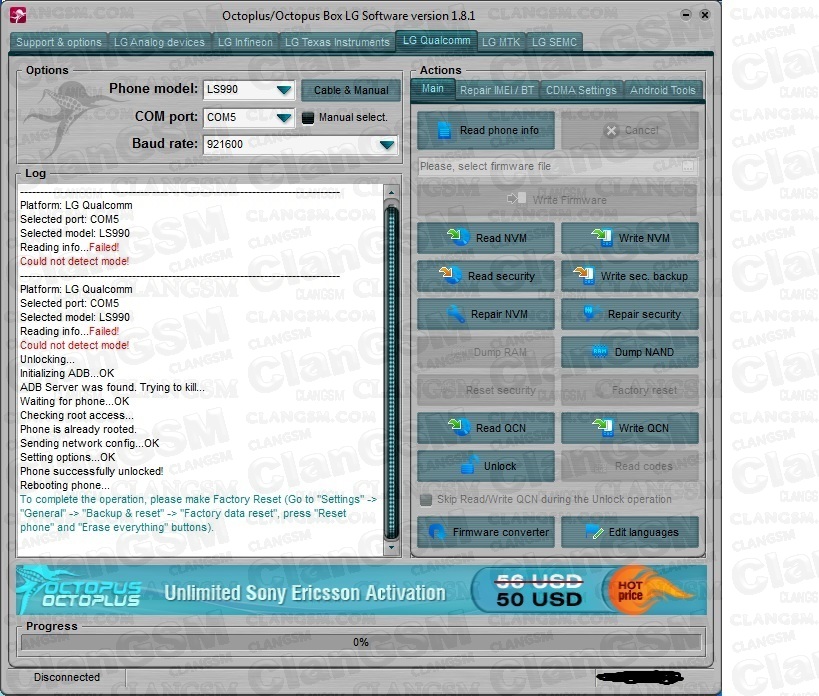
Task: Click the Octoplus app logo icon
Action: 18,15
